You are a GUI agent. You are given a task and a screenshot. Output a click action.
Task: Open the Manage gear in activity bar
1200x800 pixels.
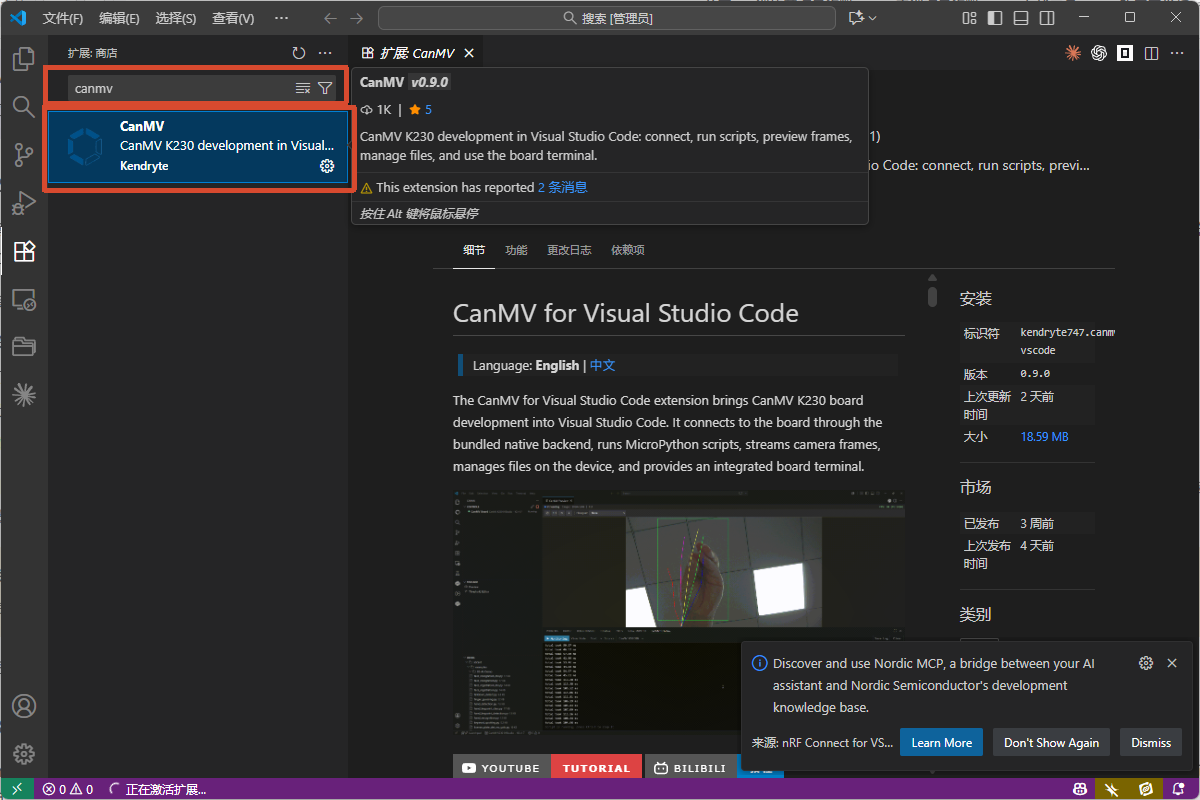tap(24, 754)
